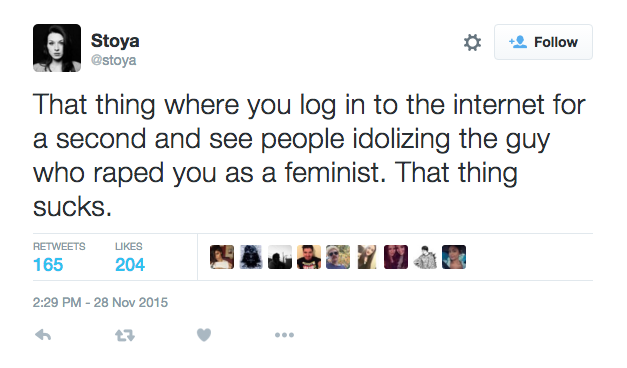Follow the Stoya account
The height and width of the screenshot is (368, 627).
click(543, 42)
